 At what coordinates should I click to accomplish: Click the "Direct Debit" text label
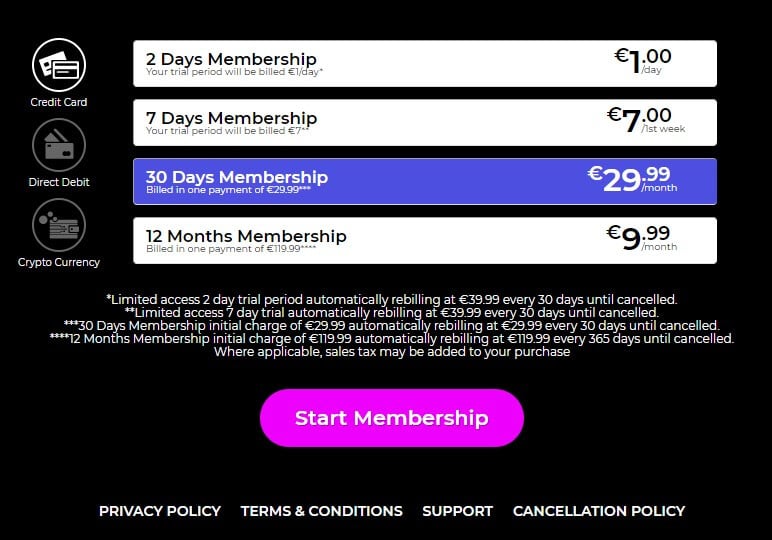click(59, 182)
